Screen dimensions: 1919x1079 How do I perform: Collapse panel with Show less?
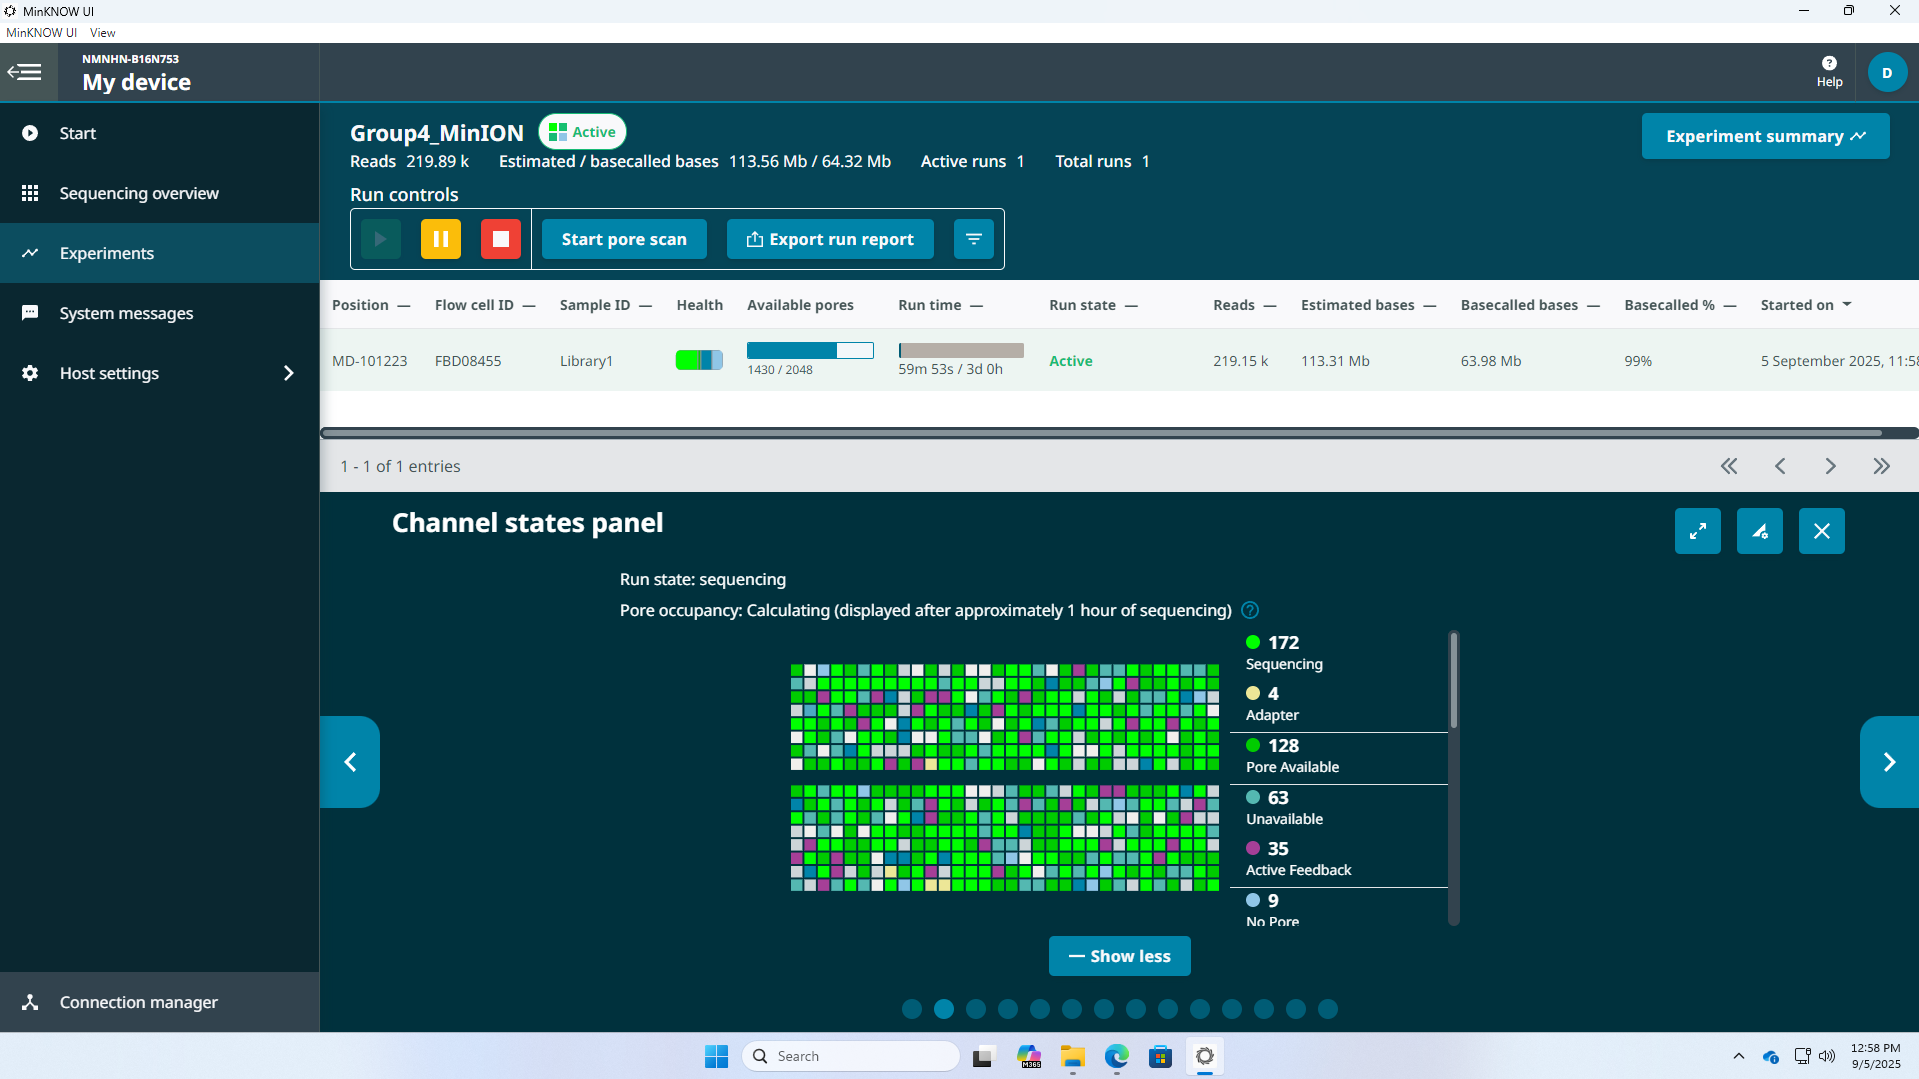(x=1119, y=956)
